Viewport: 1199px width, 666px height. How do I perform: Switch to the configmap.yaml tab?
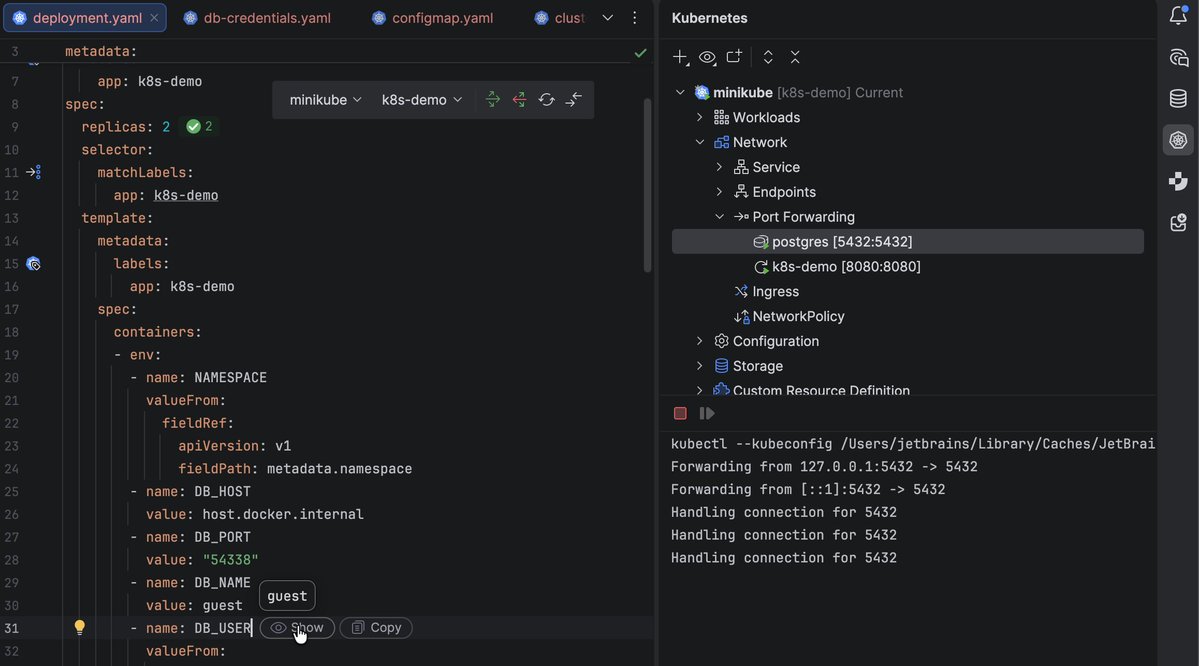[x=433, y=18]
